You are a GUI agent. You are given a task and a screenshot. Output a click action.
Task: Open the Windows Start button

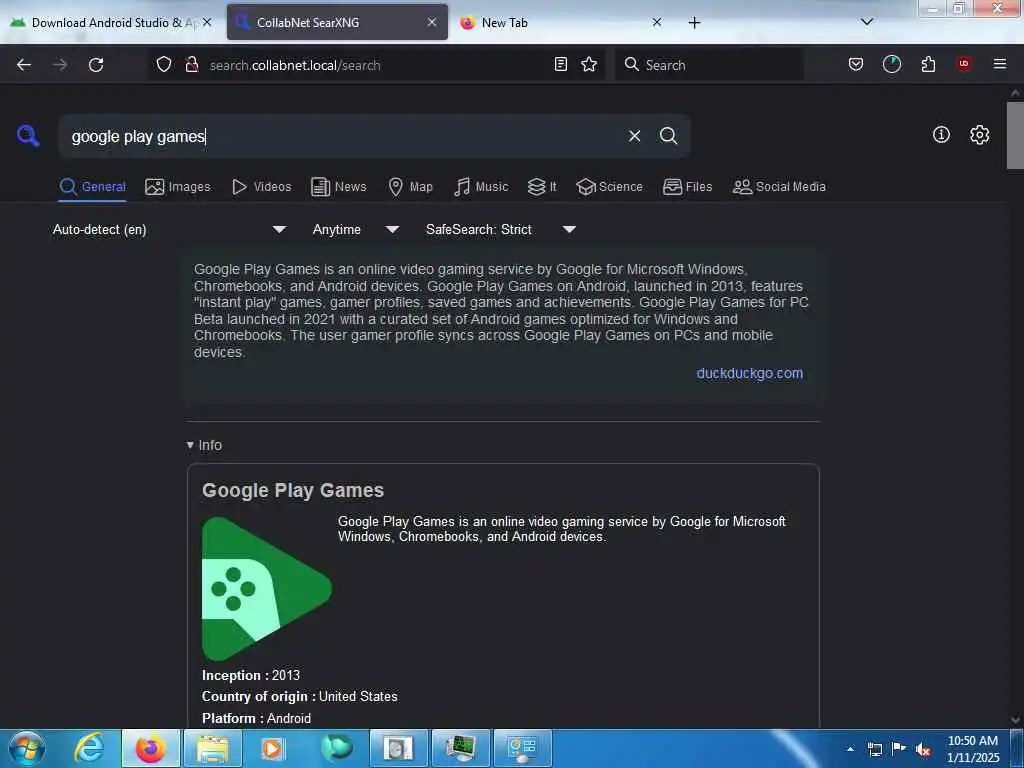click(x=27, y=748)
